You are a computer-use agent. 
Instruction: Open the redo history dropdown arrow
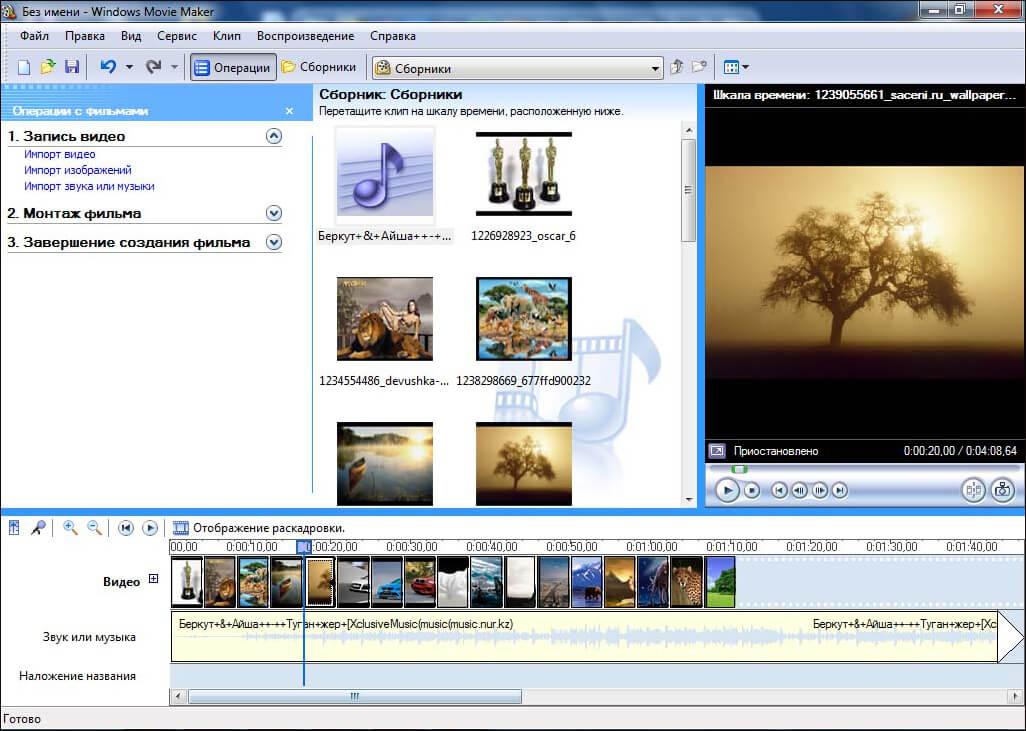point(174,67)
